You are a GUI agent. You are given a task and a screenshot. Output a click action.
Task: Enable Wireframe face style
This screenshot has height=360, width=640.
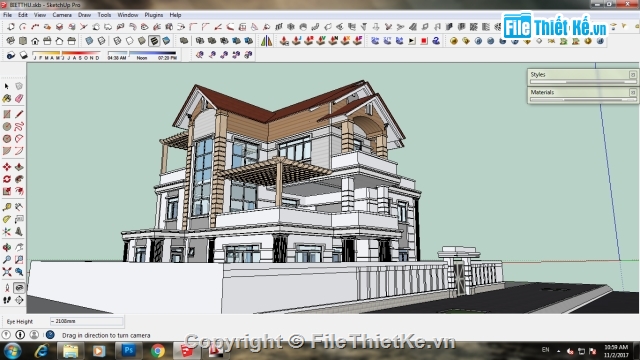(117, 41)
